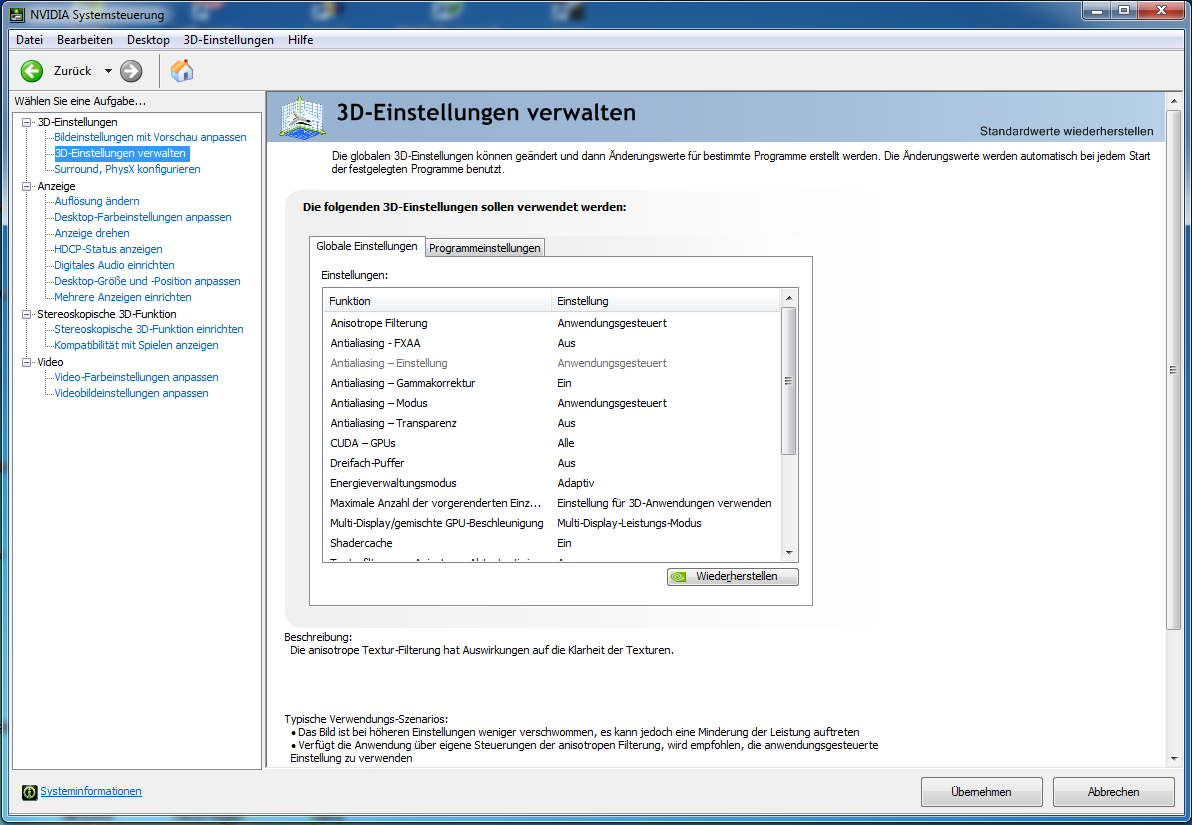Open Kompatibilität mit Spielen anzeigen
The width and height of the screenshot is (1192, 825).
tap(136, 344)
